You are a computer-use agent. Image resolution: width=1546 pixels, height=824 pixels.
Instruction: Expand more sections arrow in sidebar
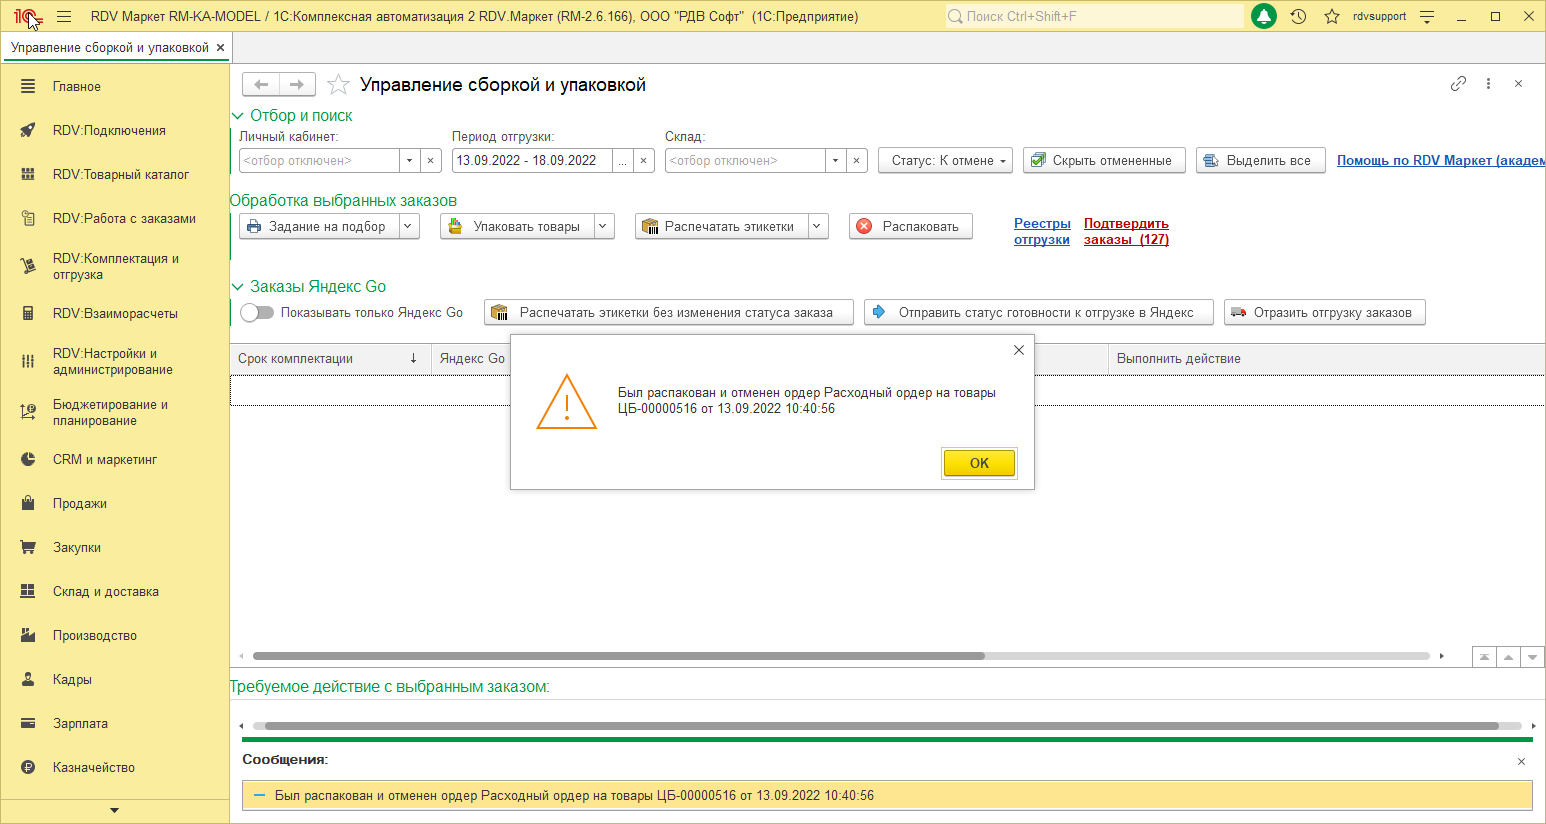click(x=114, y=811)
